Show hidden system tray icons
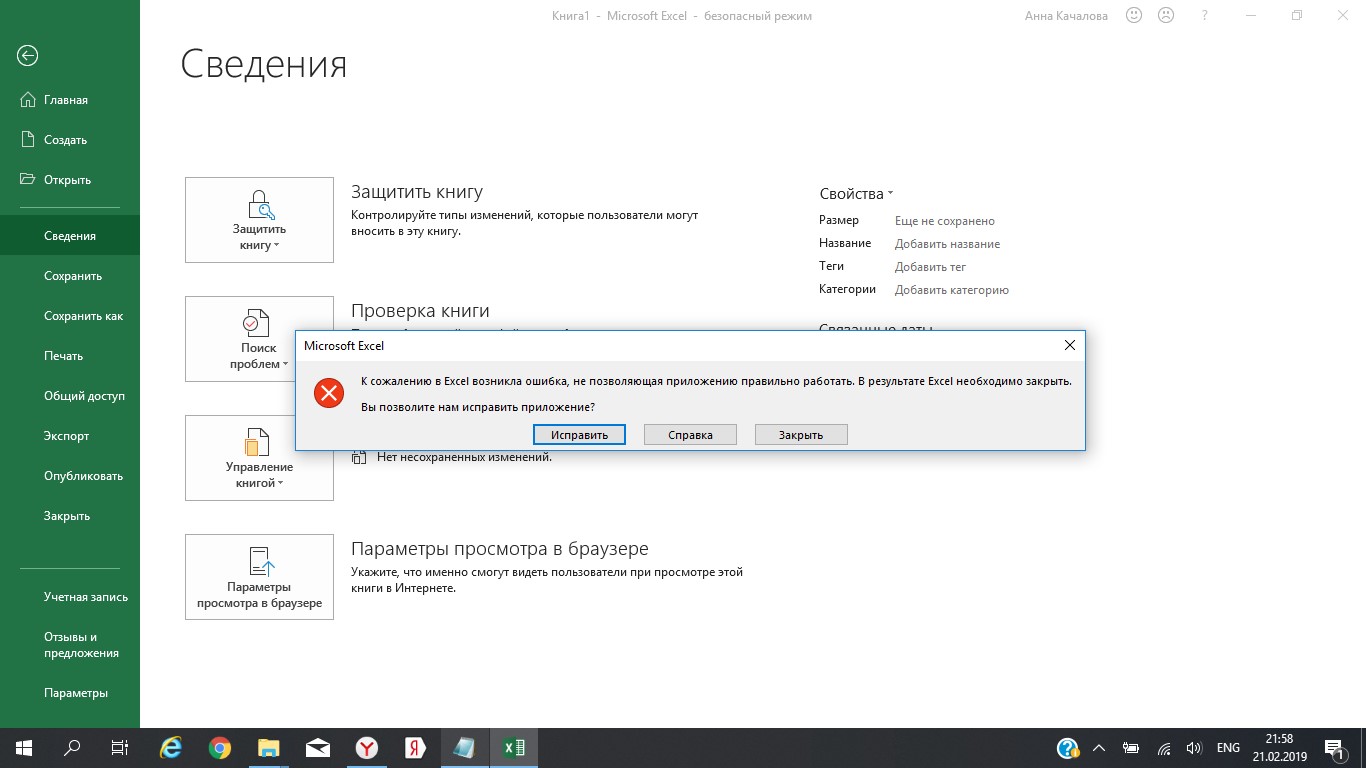 click(x=1099, y=748)
